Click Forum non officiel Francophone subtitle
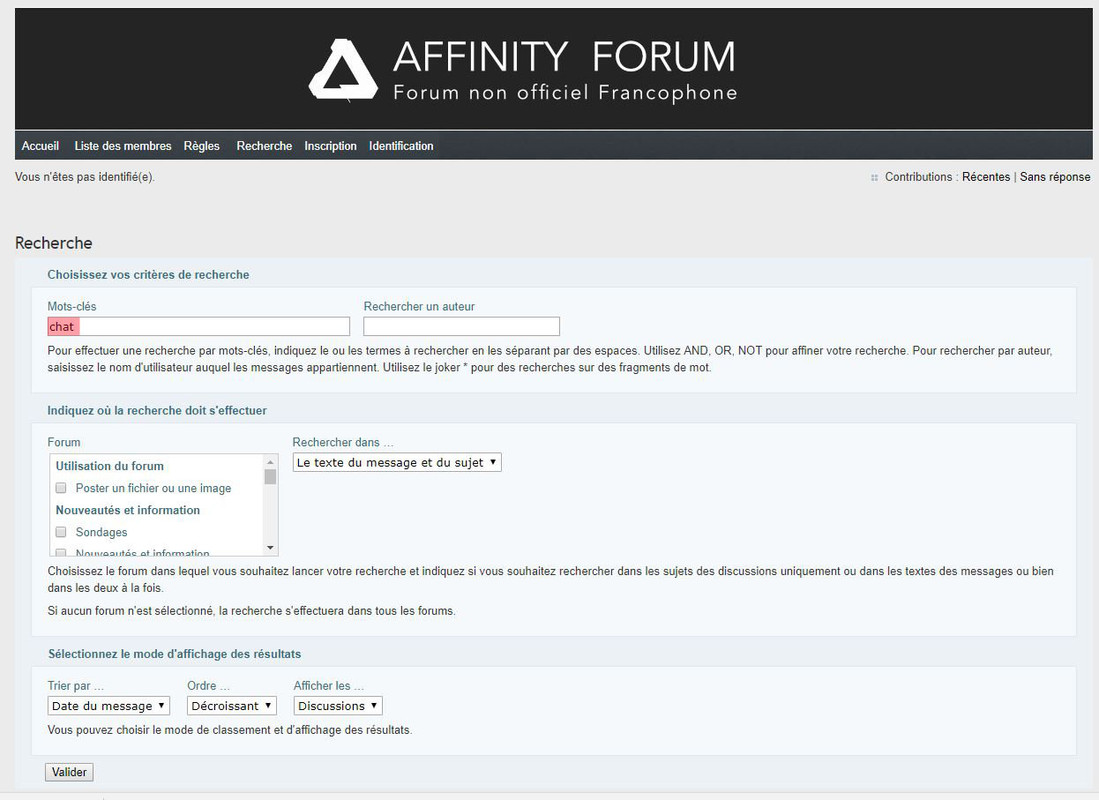The image size is (1099, 800). pyautogui.click(x=565, y=93)
